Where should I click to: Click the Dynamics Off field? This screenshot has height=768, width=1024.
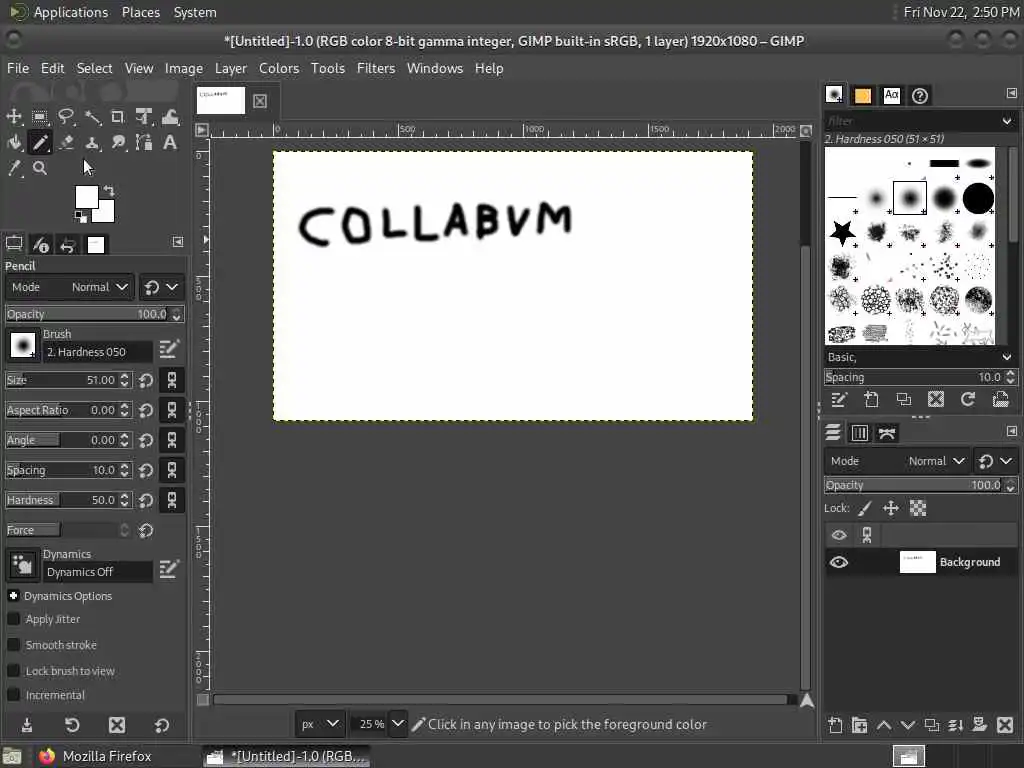(98, 572)
